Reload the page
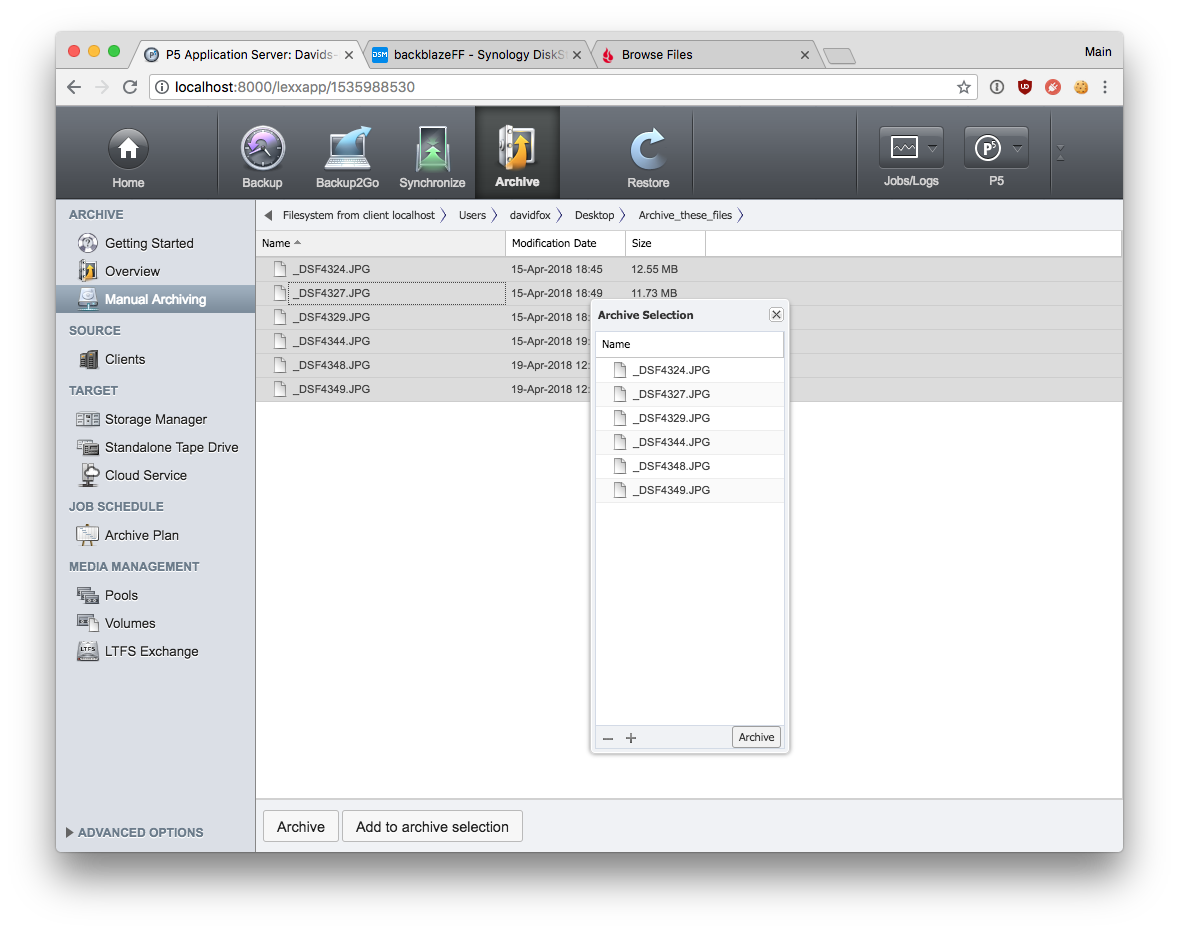Image resolution: width=1179 pixels, height=932 pixels. [130, 87]
